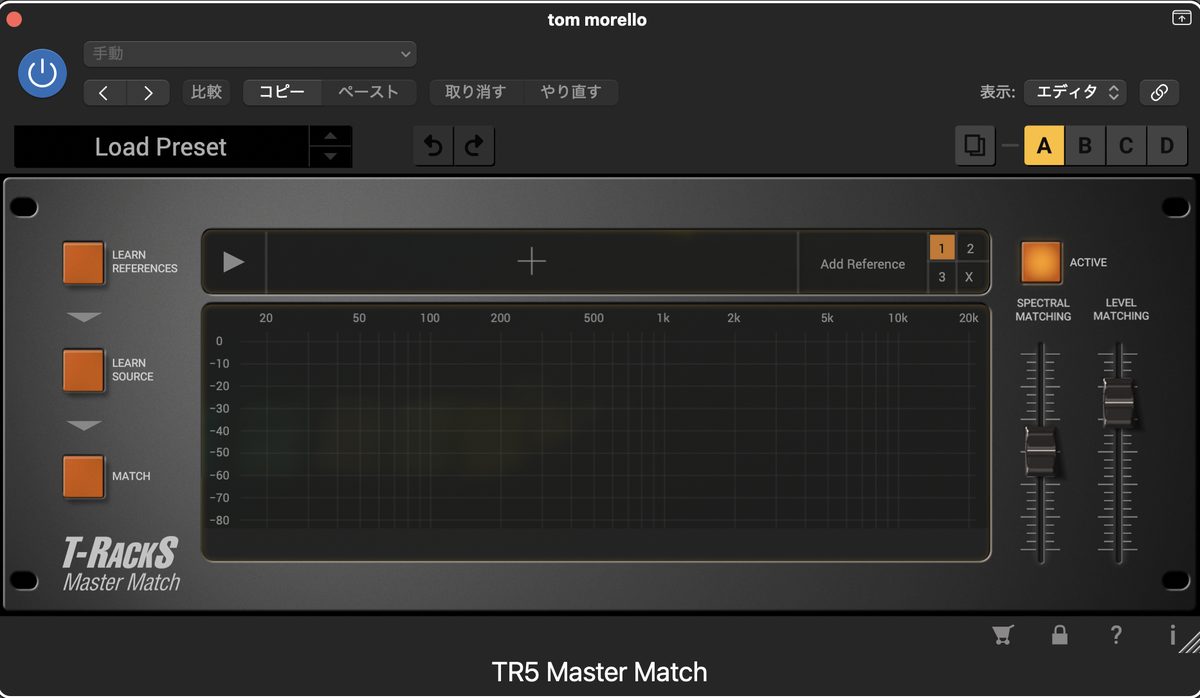Click the 1k frequency label

coord(663,318)
